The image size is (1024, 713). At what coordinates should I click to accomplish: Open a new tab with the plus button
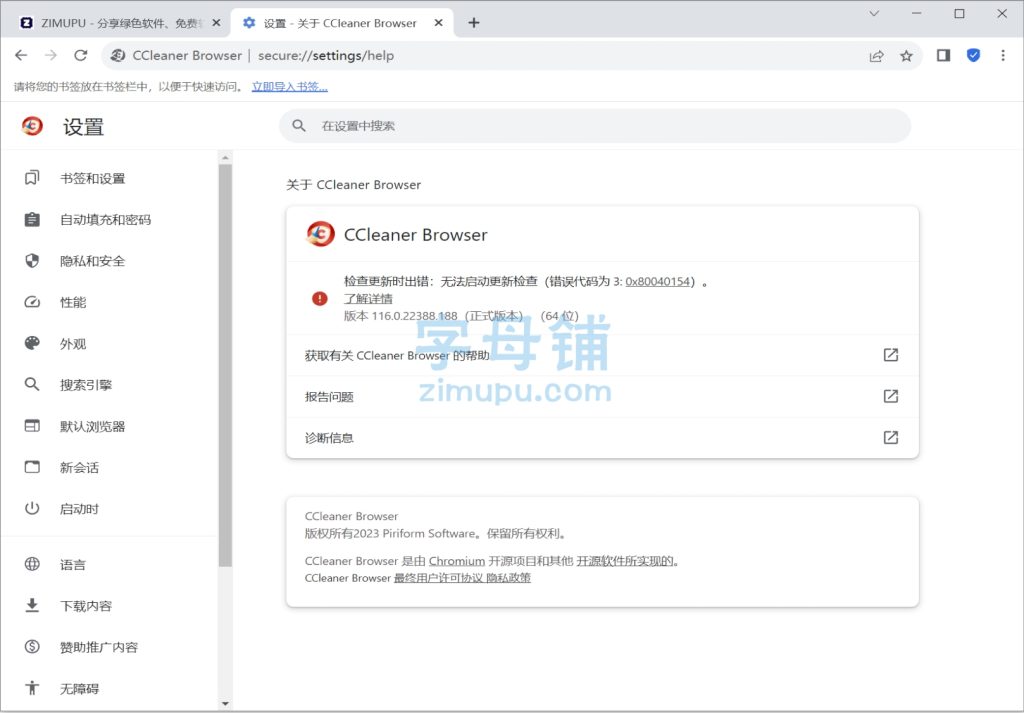click(x=473, y=23)
